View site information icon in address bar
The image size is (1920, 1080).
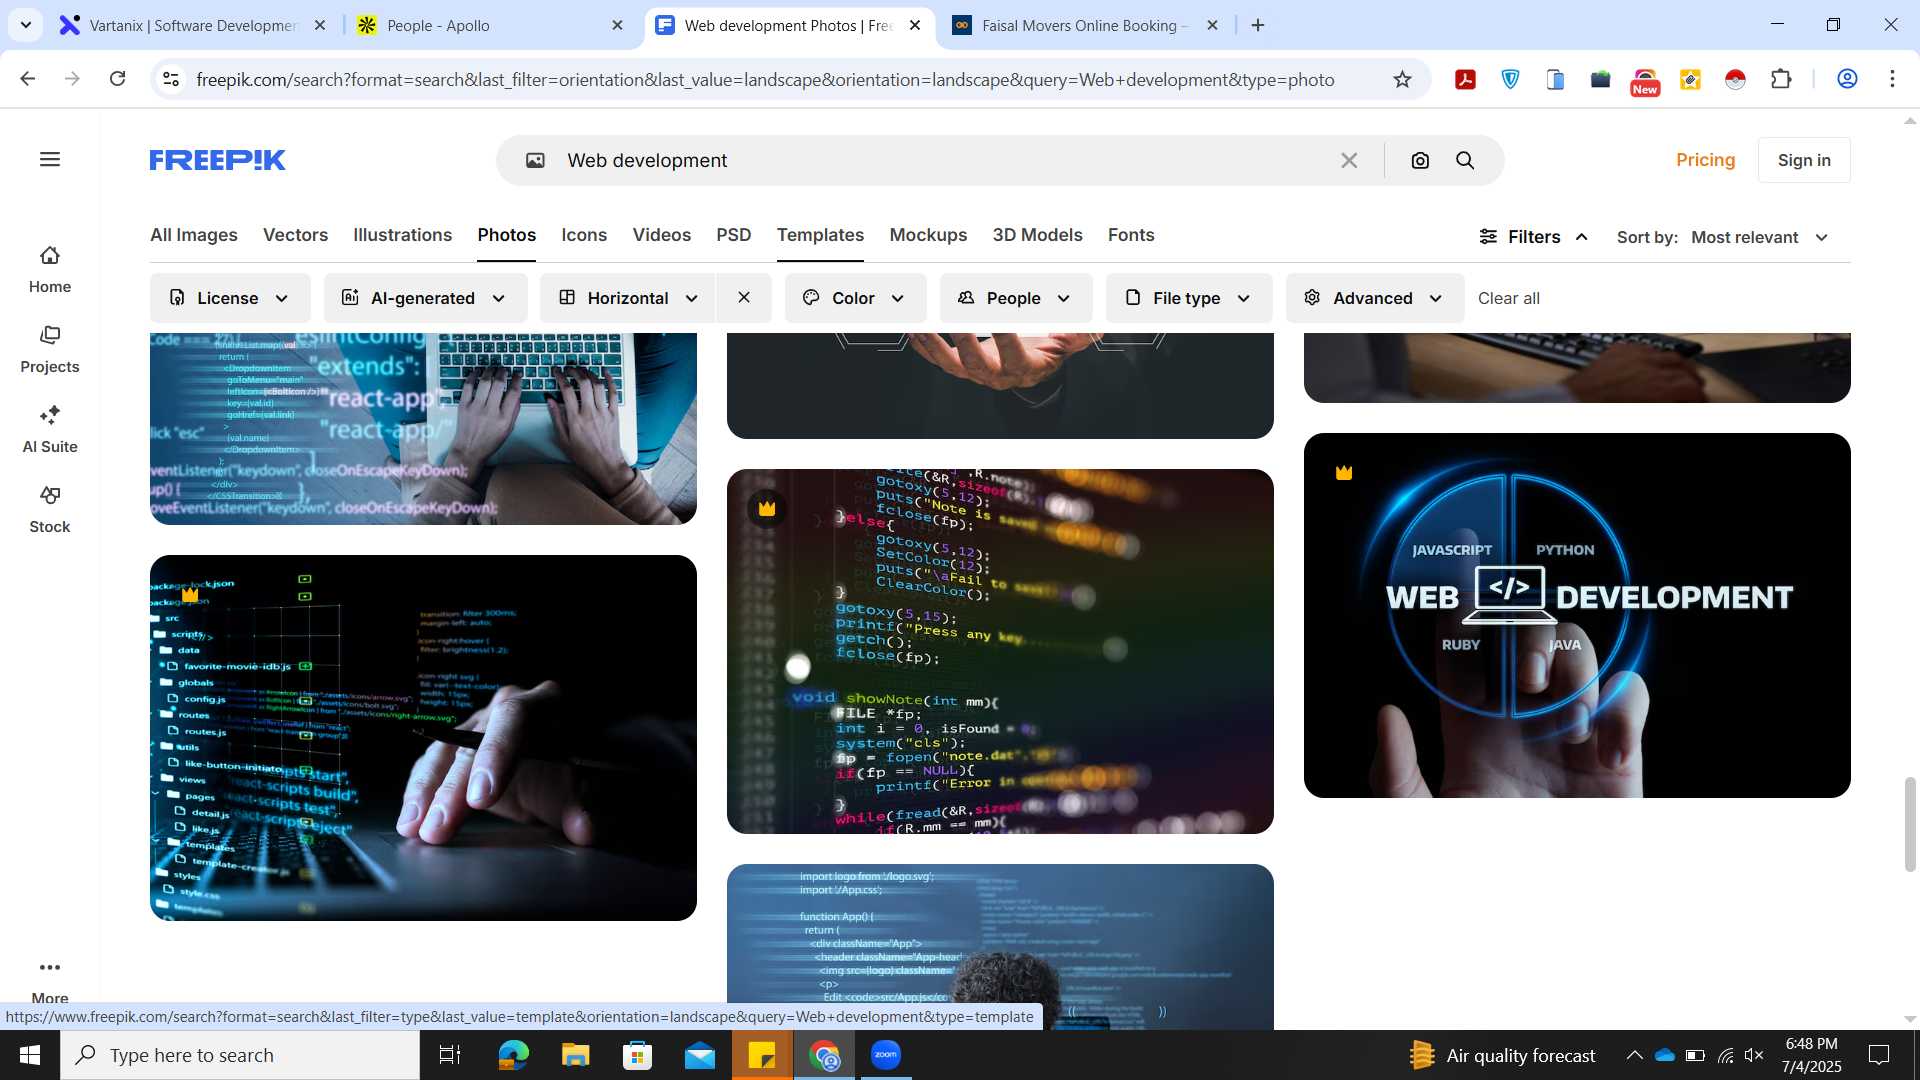[171, 79]
